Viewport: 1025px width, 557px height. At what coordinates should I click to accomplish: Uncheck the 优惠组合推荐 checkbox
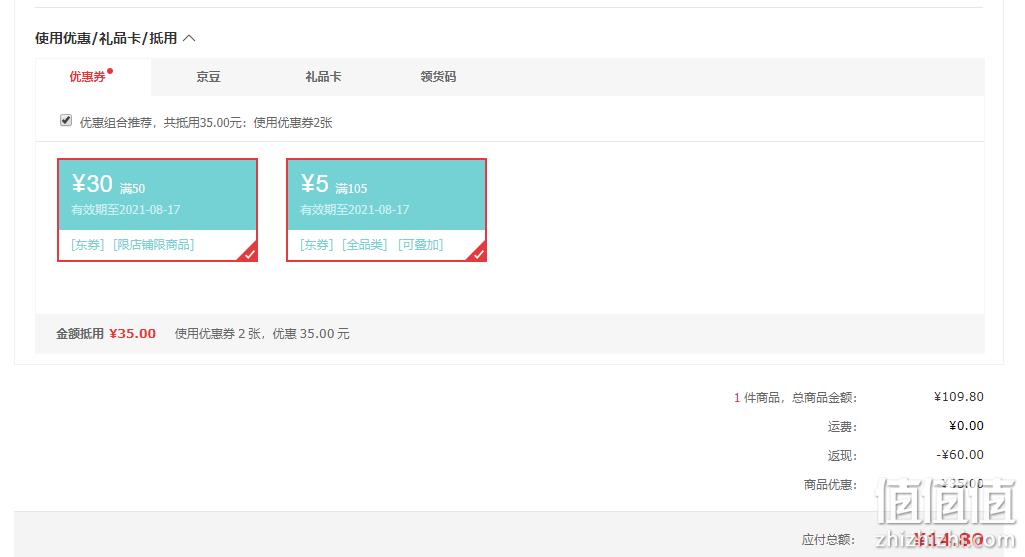tap(65, 120)
